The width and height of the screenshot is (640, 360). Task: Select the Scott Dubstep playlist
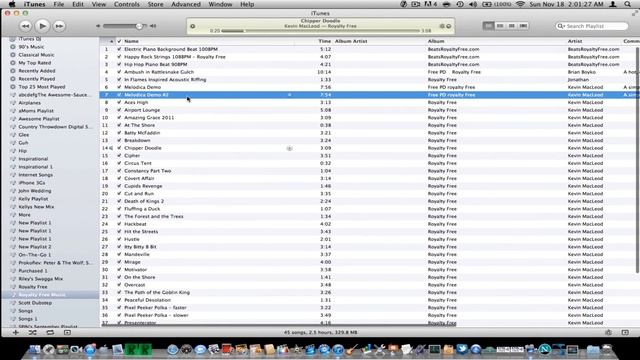click(x=35, y=303)
